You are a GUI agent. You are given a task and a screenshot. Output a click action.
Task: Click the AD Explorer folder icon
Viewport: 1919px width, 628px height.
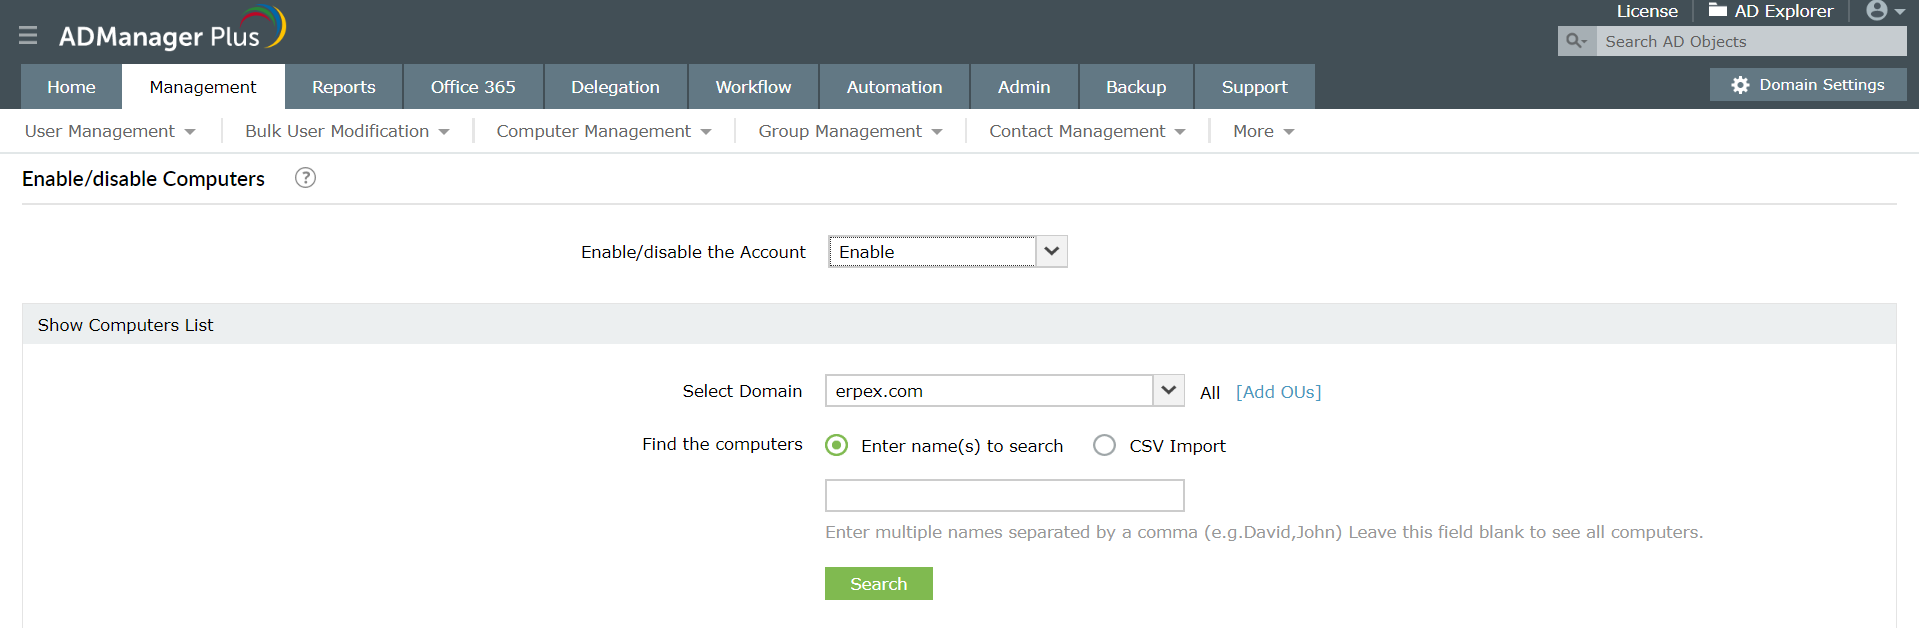(x=1718, y=10)
